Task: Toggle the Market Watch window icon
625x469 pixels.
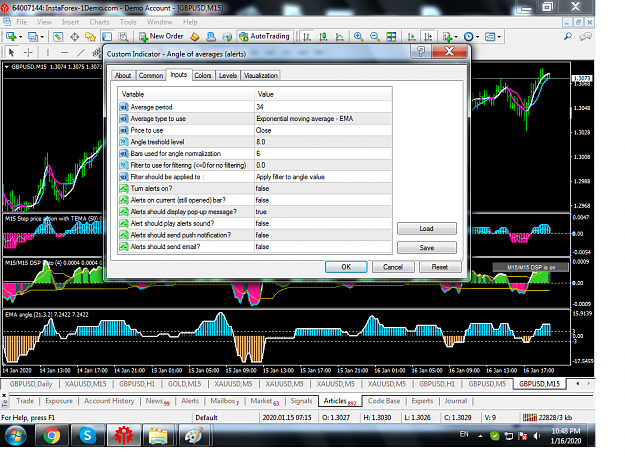Action: point(58,37)
